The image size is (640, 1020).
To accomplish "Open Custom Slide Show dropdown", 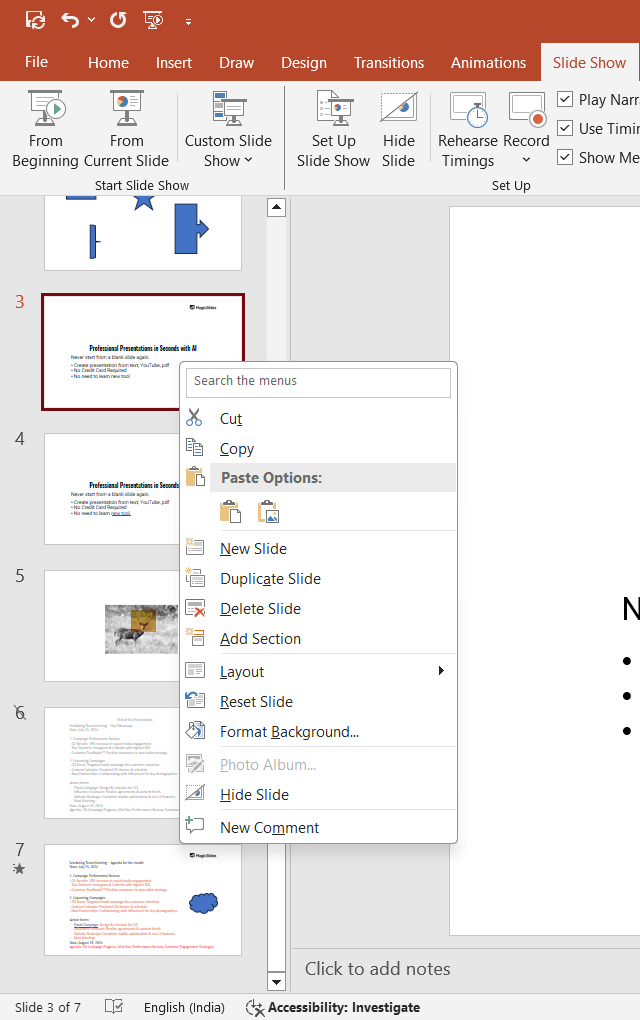I will [228, 129].
